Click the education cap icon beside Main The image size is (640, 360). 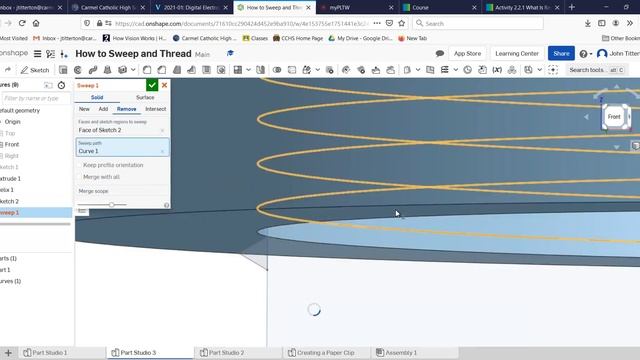[230, 53]
